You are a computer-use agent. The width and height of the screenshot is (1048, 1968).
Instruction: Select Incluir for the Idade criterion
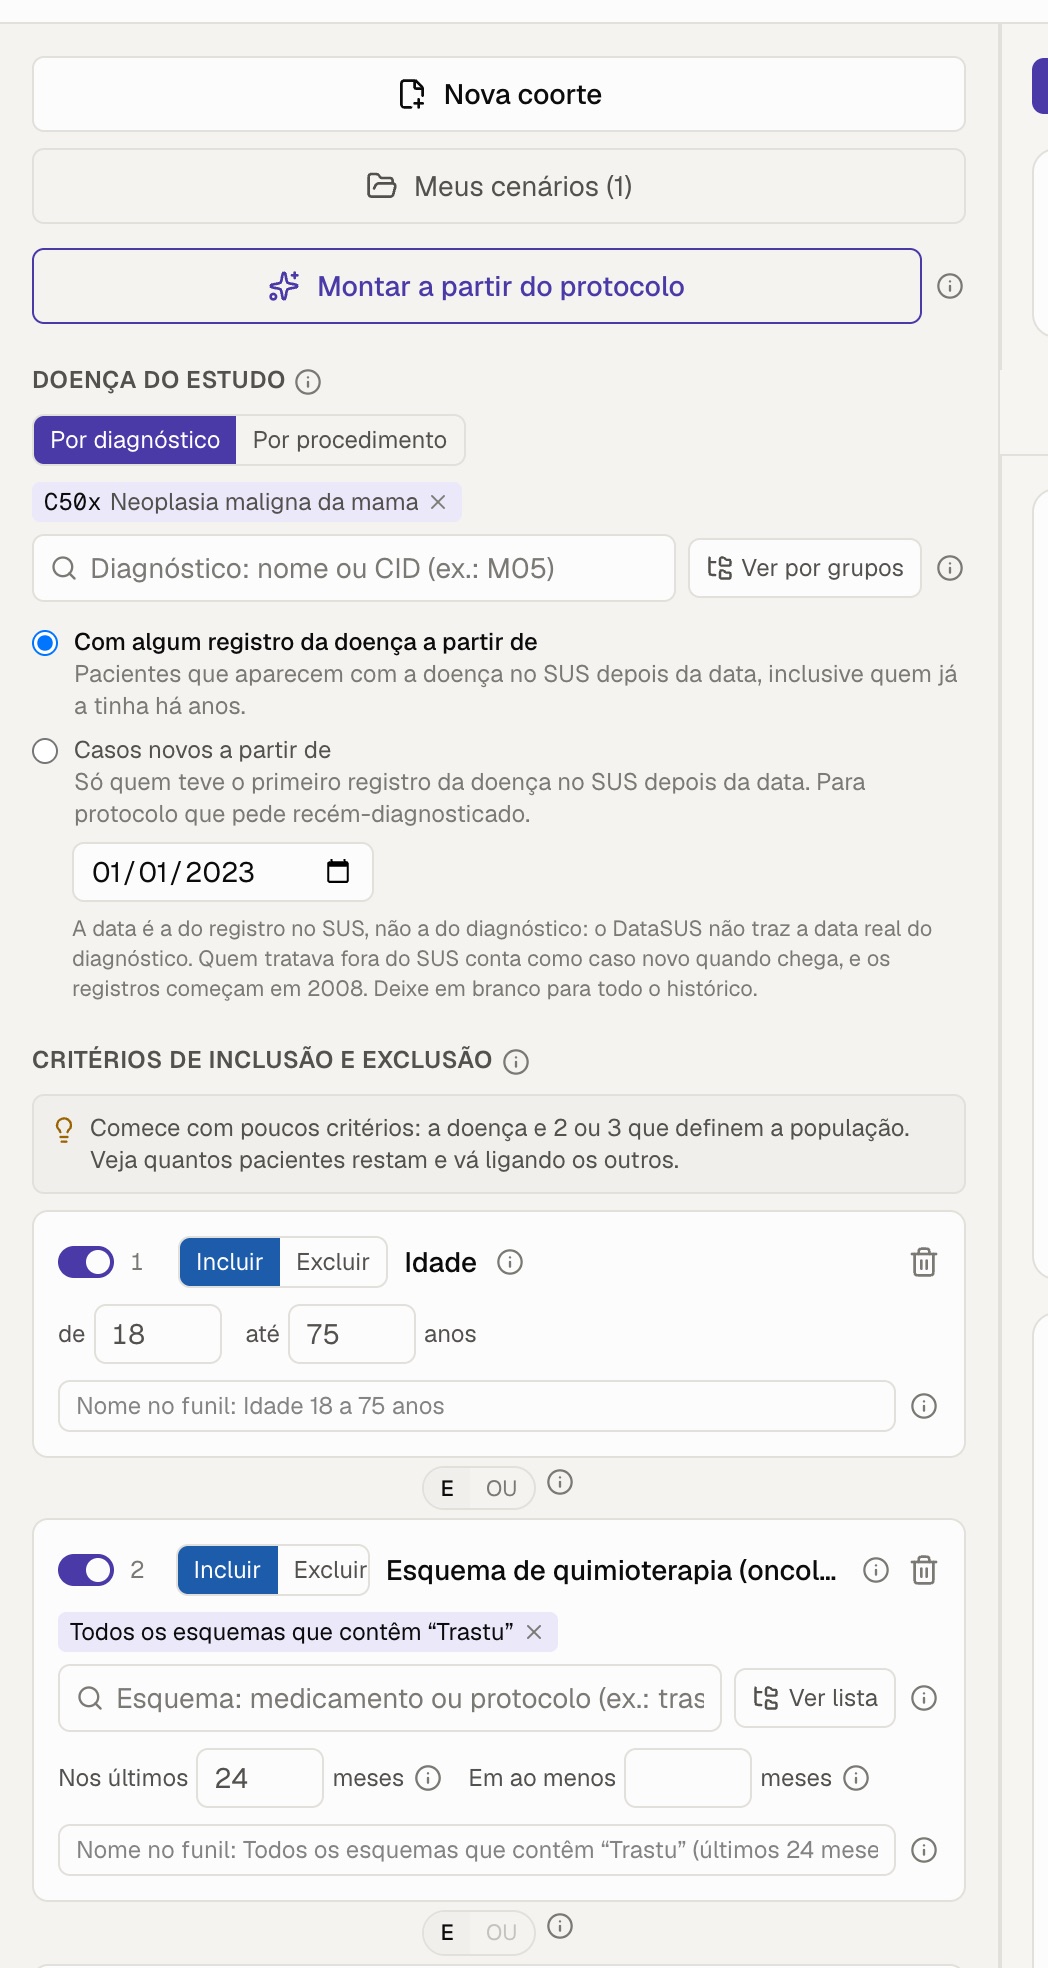pos(230,1262)
